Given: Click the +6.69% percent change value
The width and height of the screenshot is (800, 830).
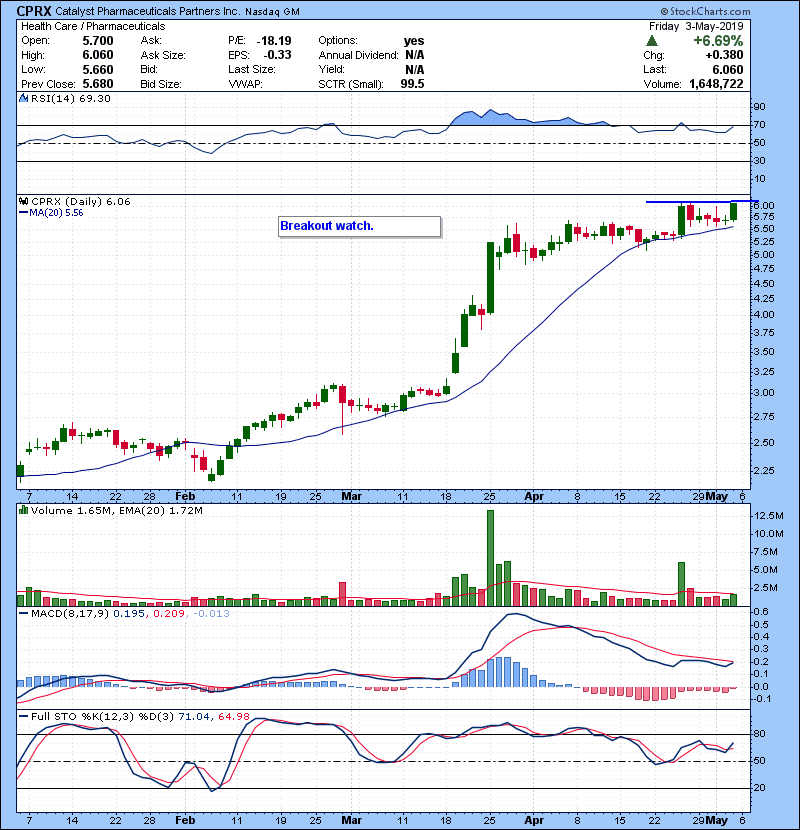Looking at the screenshot, I should 718,41.
